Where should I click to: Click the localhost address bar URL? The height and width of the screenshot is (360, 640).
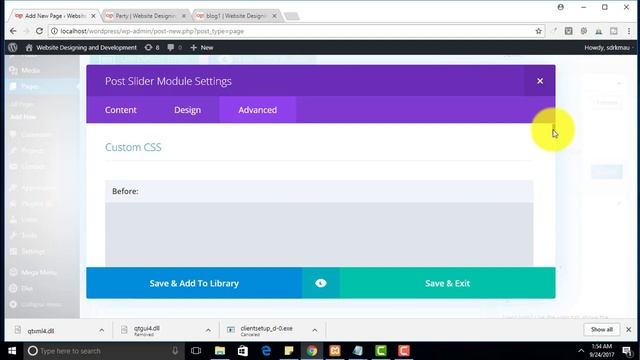pyautogui.click(x=152, y=31)
